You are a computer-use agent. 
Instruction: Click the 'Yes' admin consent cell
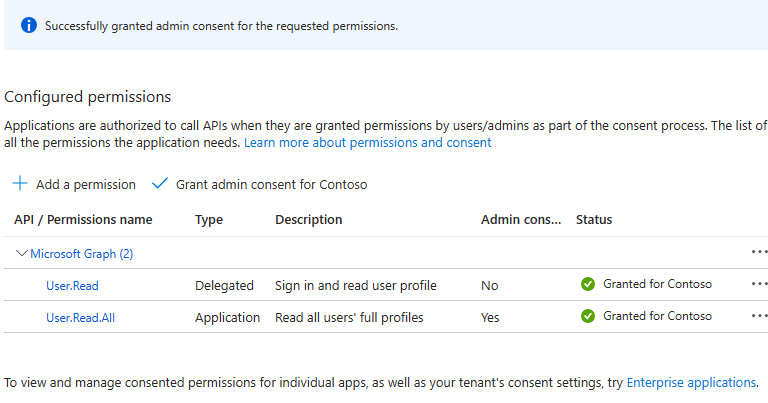coord(490,318)
